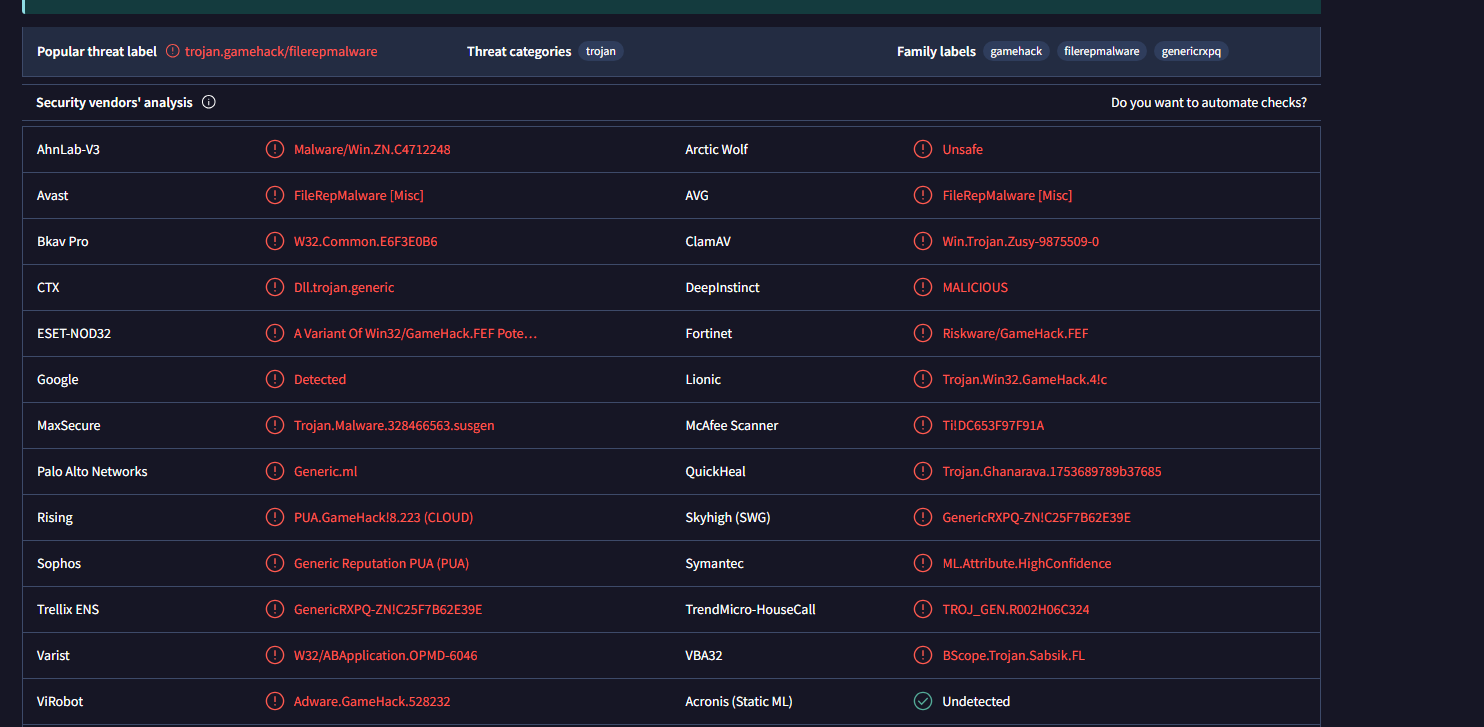Click Generic Reputation PUA (PUA) text
Screen dimensions: 1484x727
point(381,563)
